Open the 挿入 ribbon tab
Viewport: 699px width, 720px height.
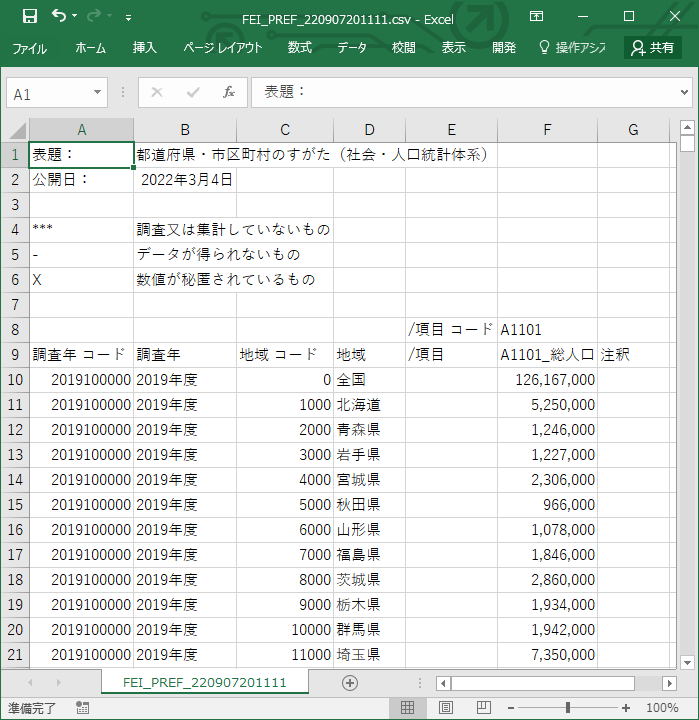145,48
